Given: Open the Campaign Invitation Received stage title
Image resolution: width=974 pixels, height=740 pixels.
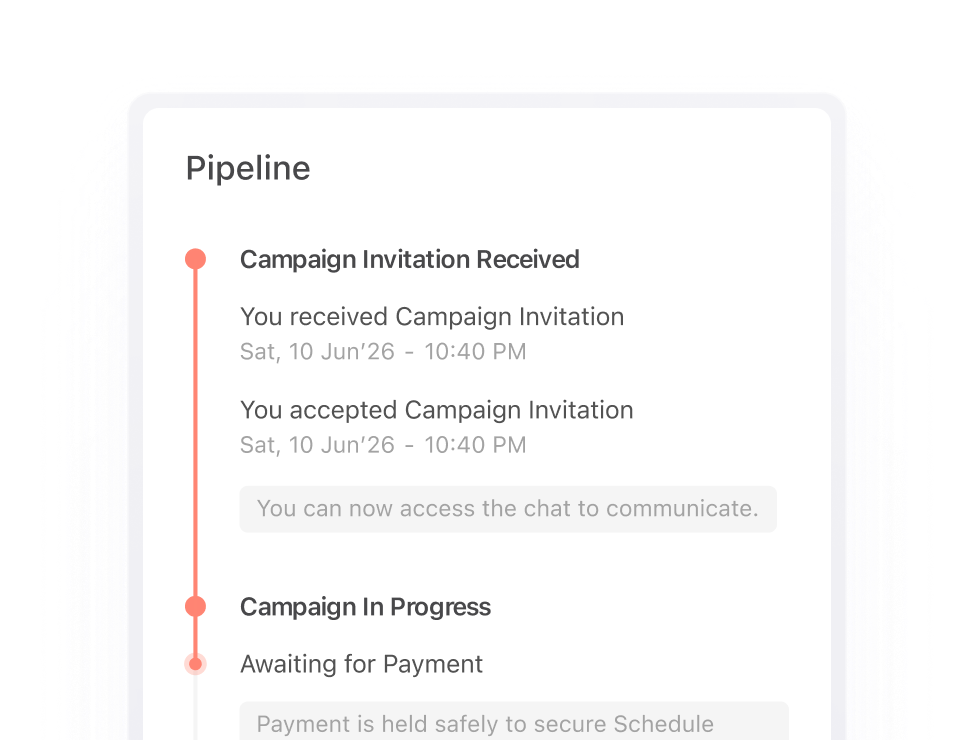Looking at the screenshot, I should click(409, 260).
